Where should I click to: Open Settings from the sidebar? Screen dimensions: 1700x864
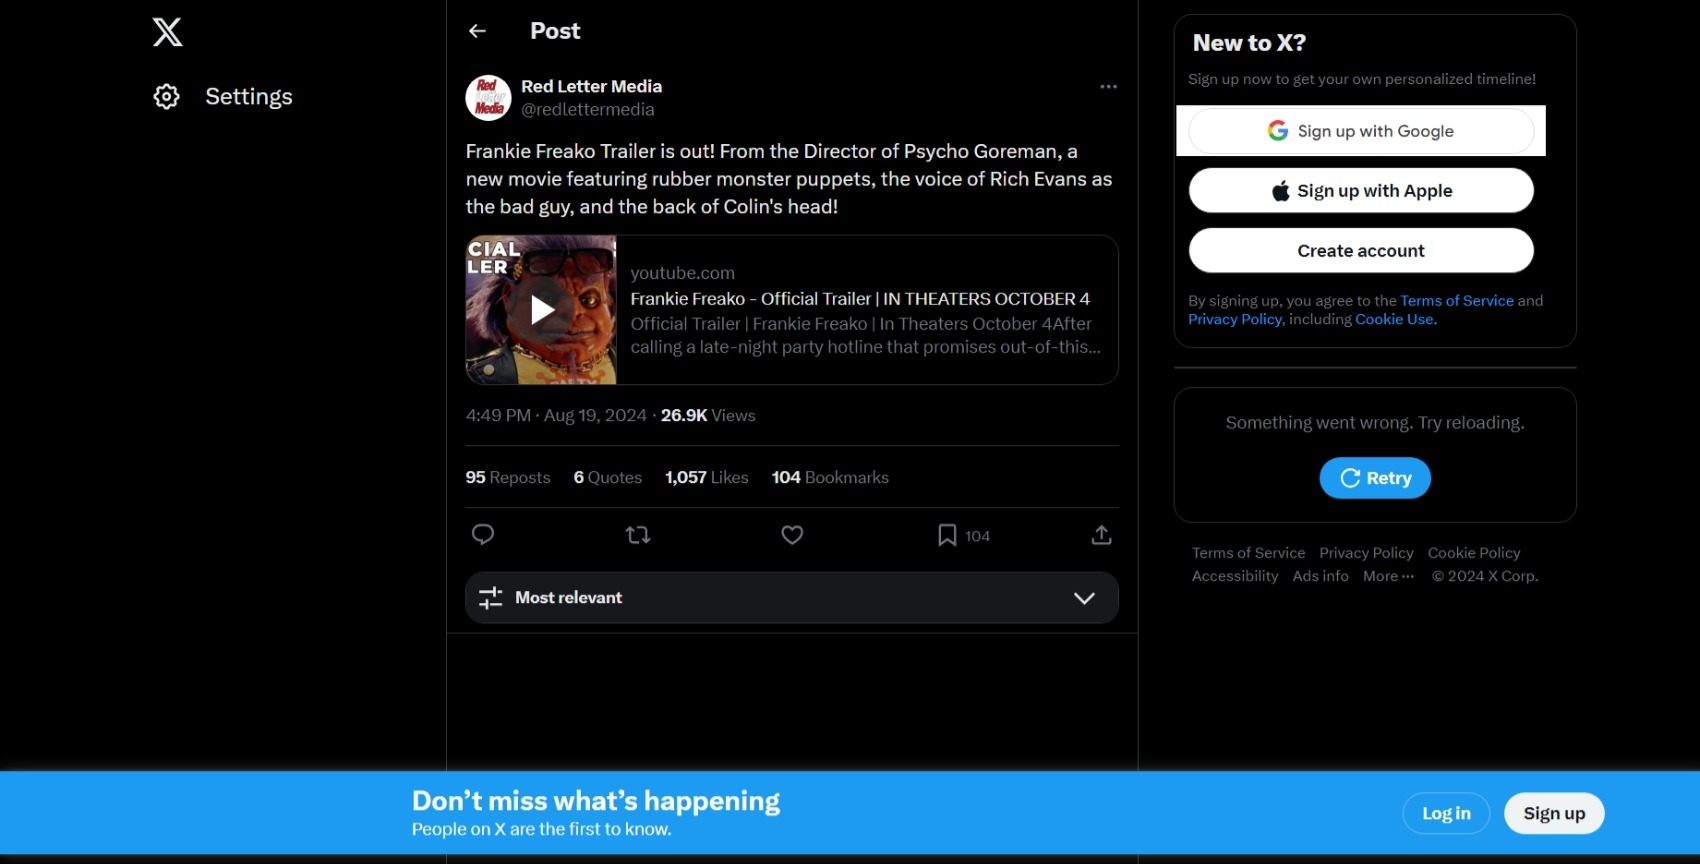[222, 97]
